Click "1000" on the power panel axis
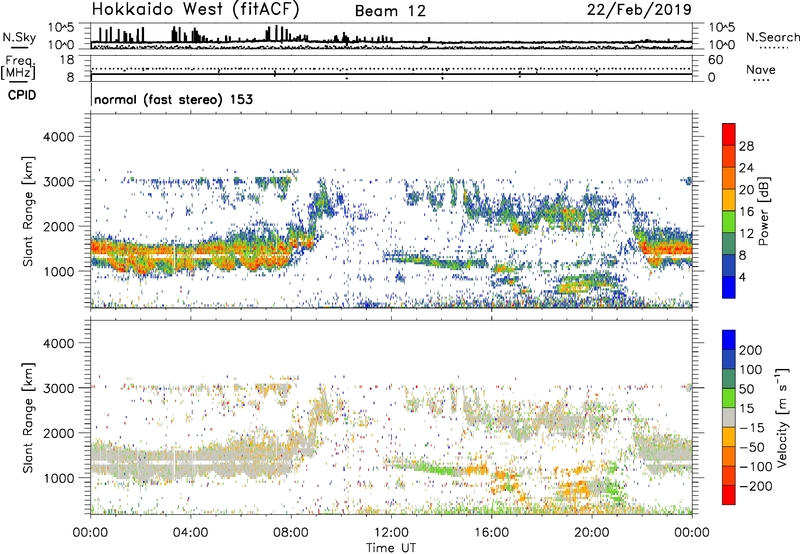 (58, 271)
